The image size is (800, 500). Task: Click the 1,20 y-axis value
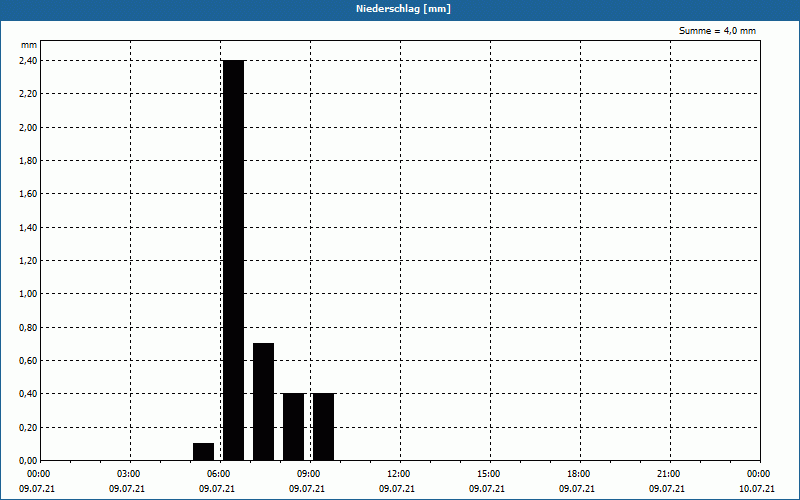click(28, 261)
